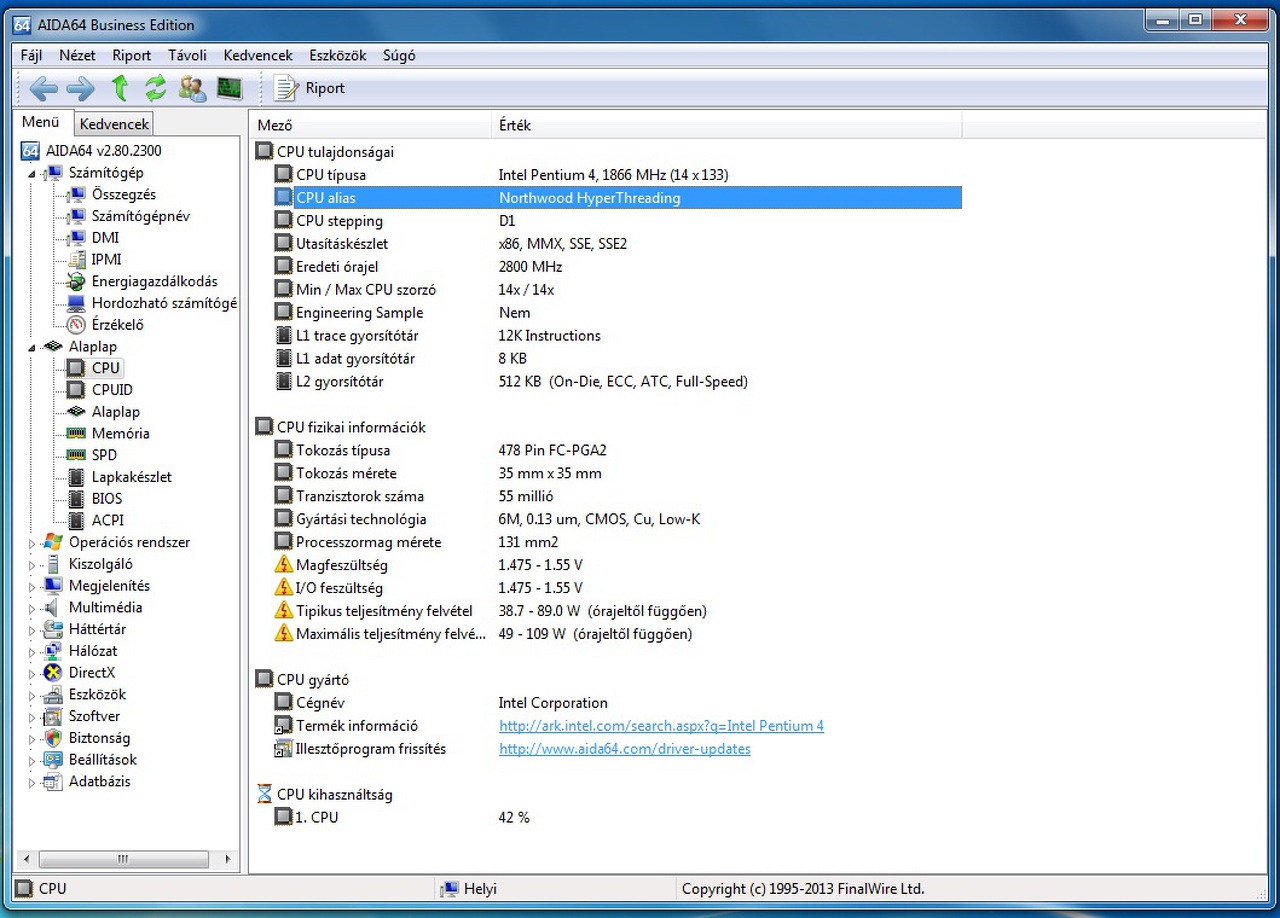The height and width of the screenshot is (918, 1280).
Task: Open the Riport menu
Action: pos(132,56)
